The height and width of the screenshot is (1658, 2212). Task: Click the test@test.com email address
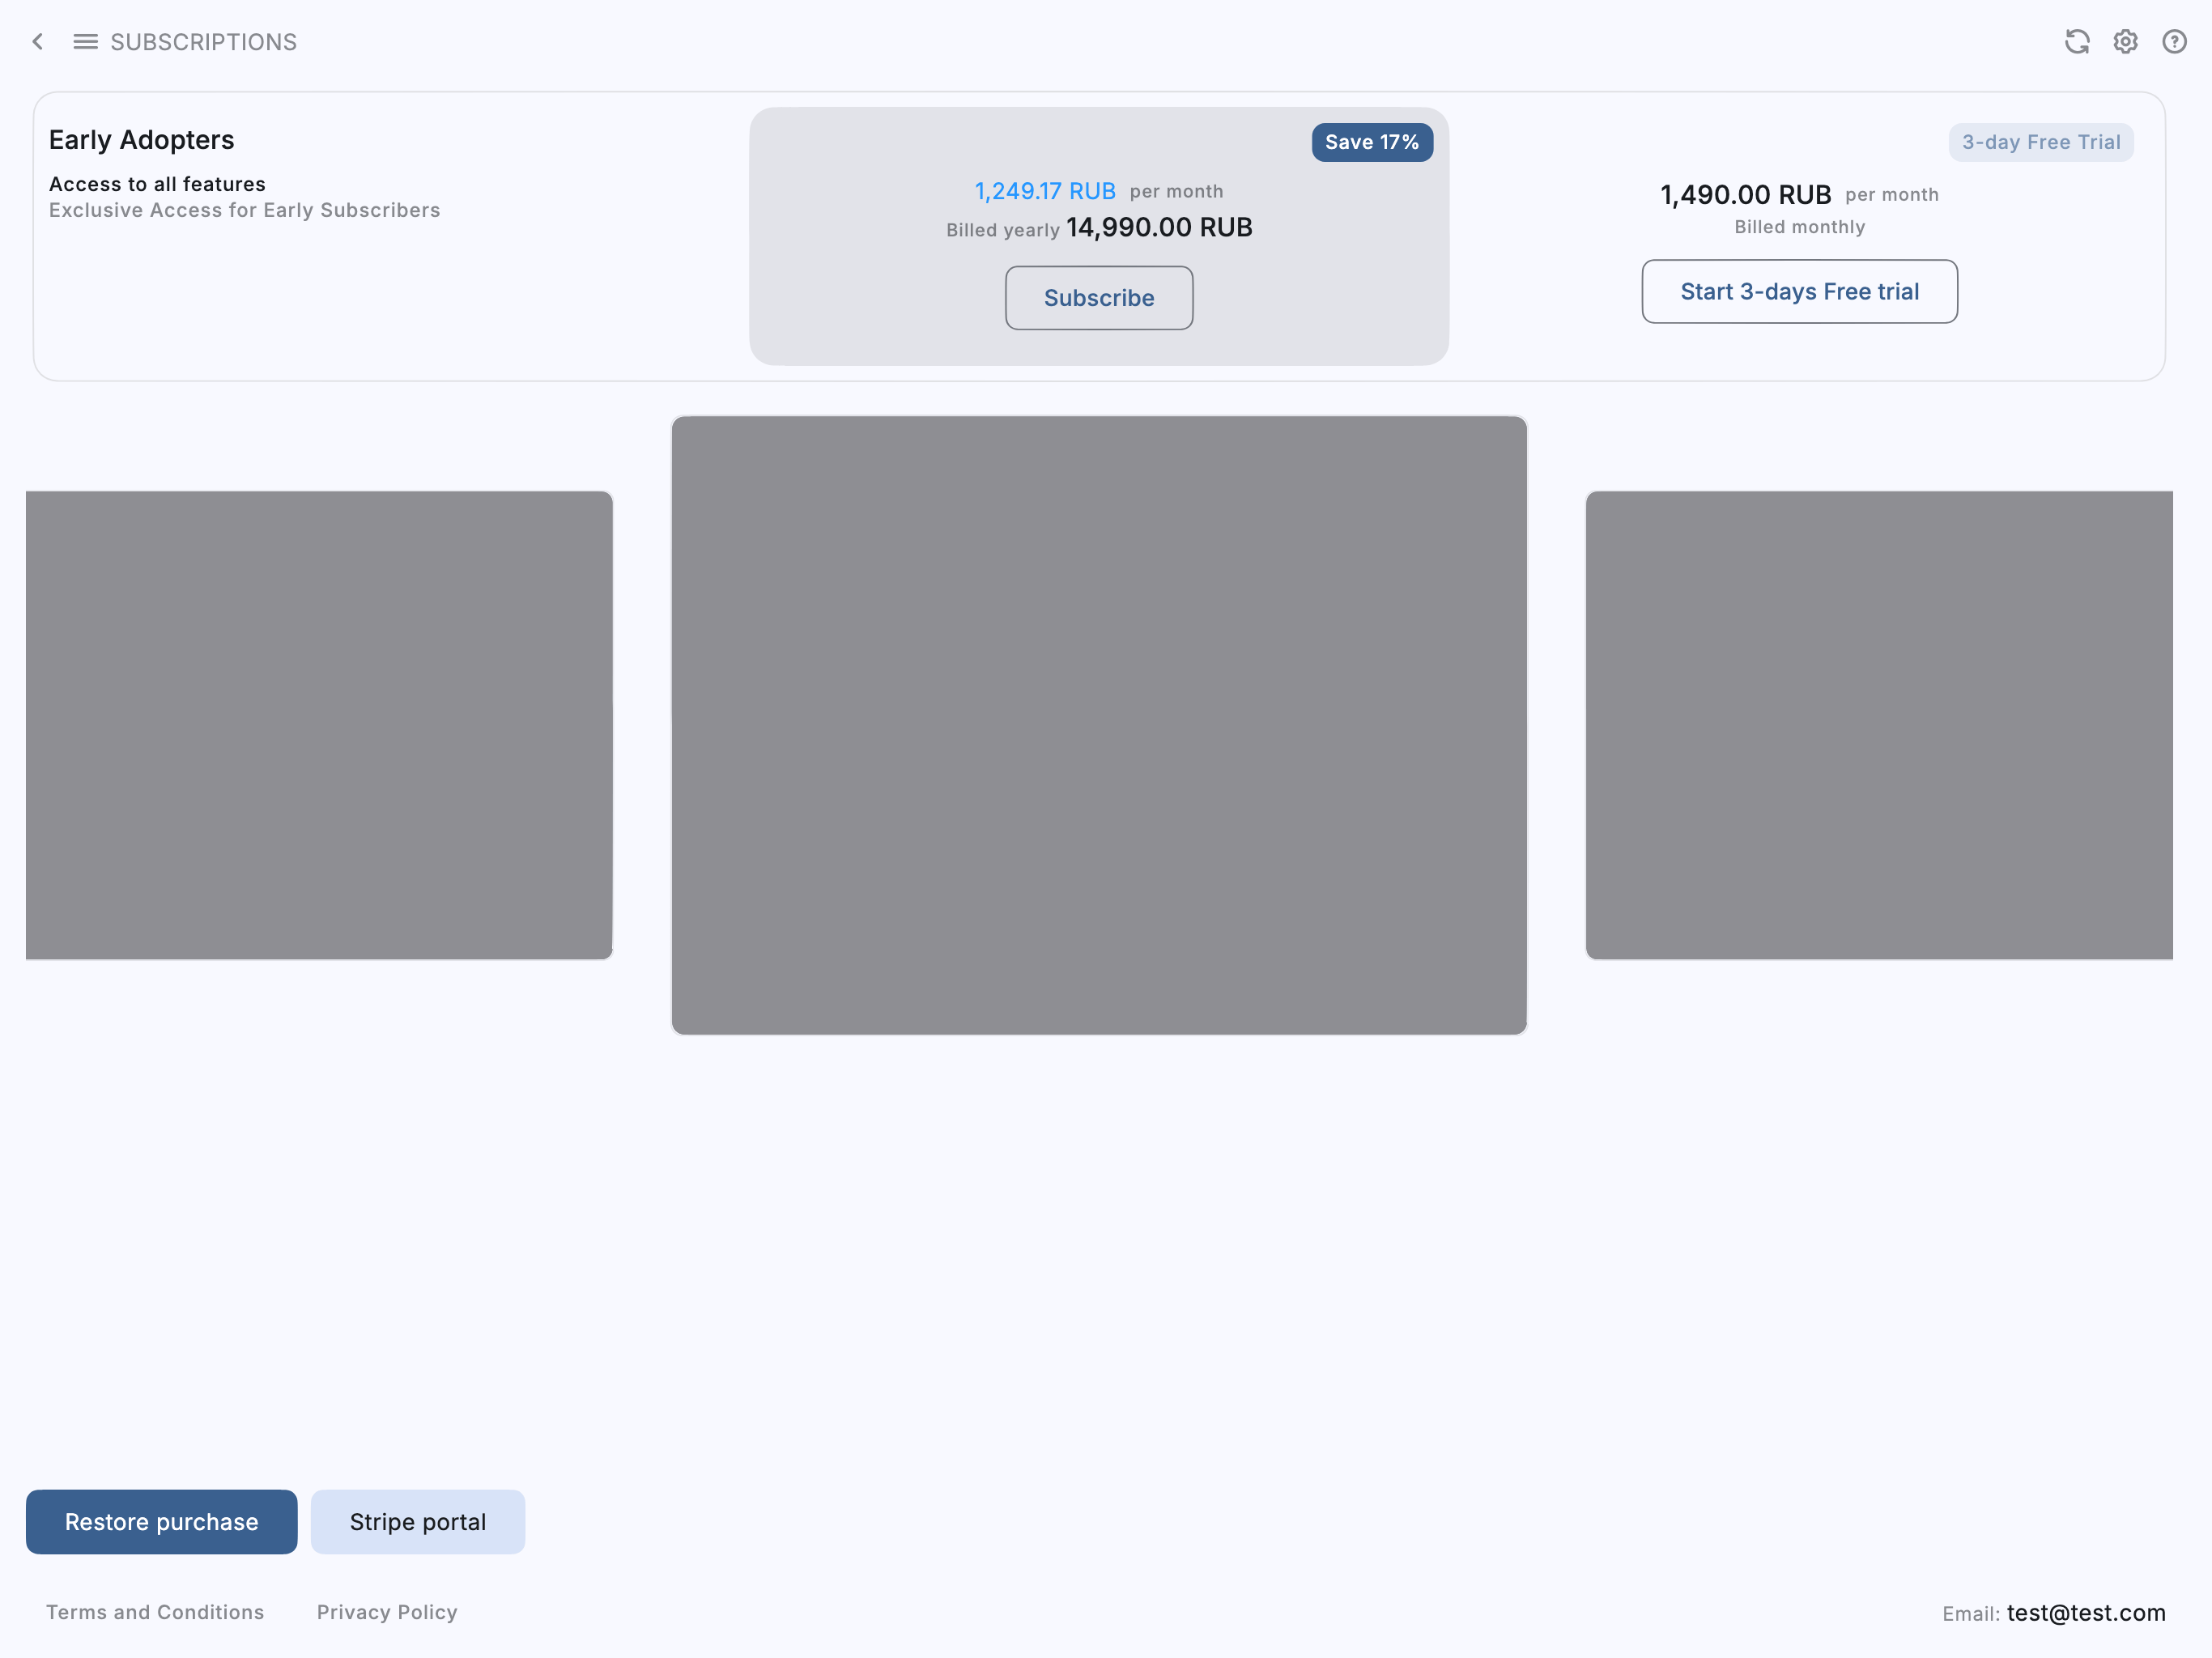pyautogui.click(x=2085, y=1613)
